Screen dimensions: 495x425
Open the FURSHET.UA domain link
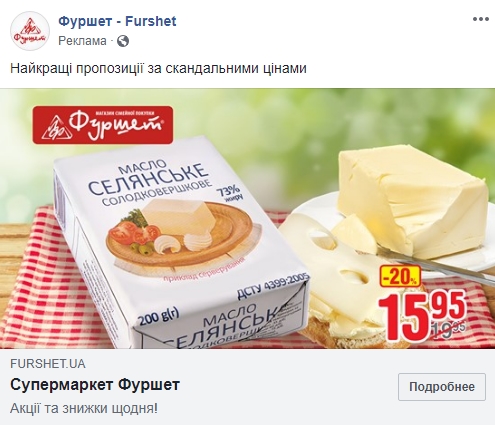pos(48,364)
